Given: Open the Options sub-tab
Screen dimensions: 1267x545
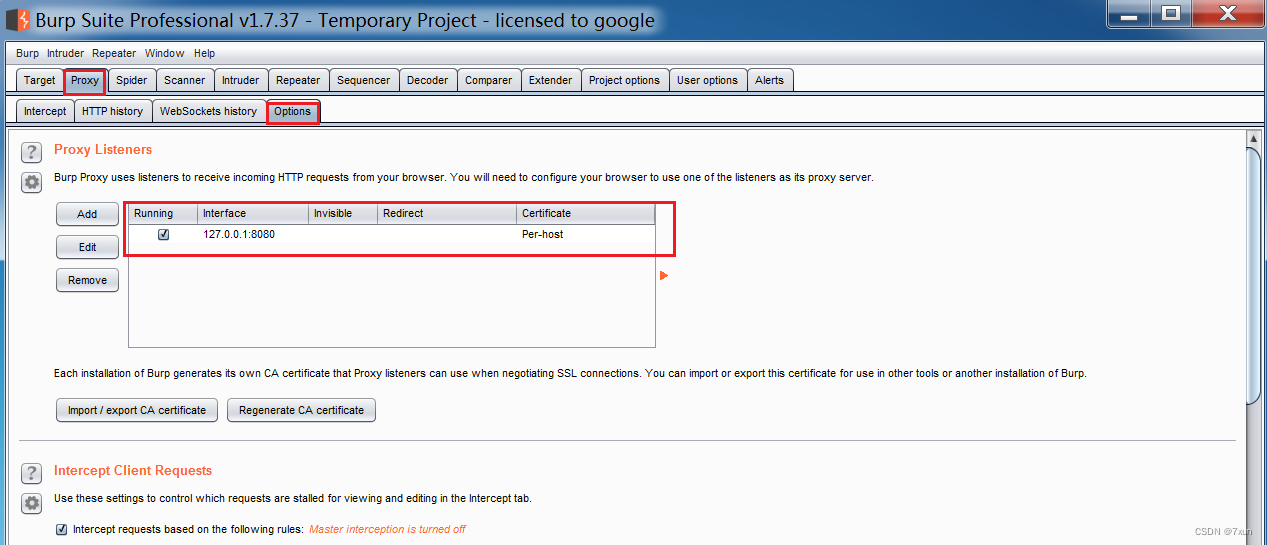Looking at the screenshot, I should click(293, 111).
